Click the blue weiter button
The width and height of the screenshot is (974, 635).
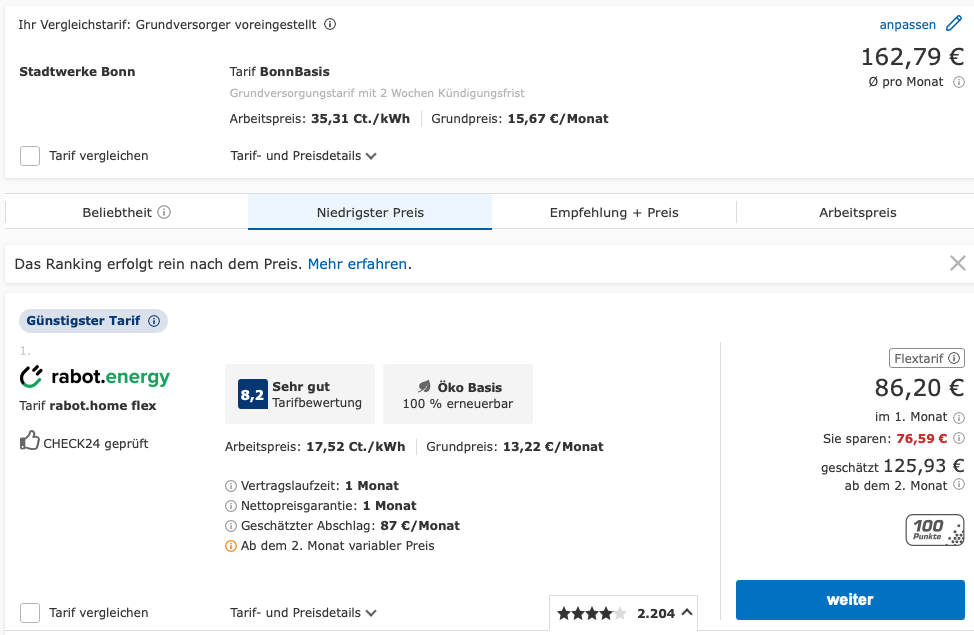[850, 600]
